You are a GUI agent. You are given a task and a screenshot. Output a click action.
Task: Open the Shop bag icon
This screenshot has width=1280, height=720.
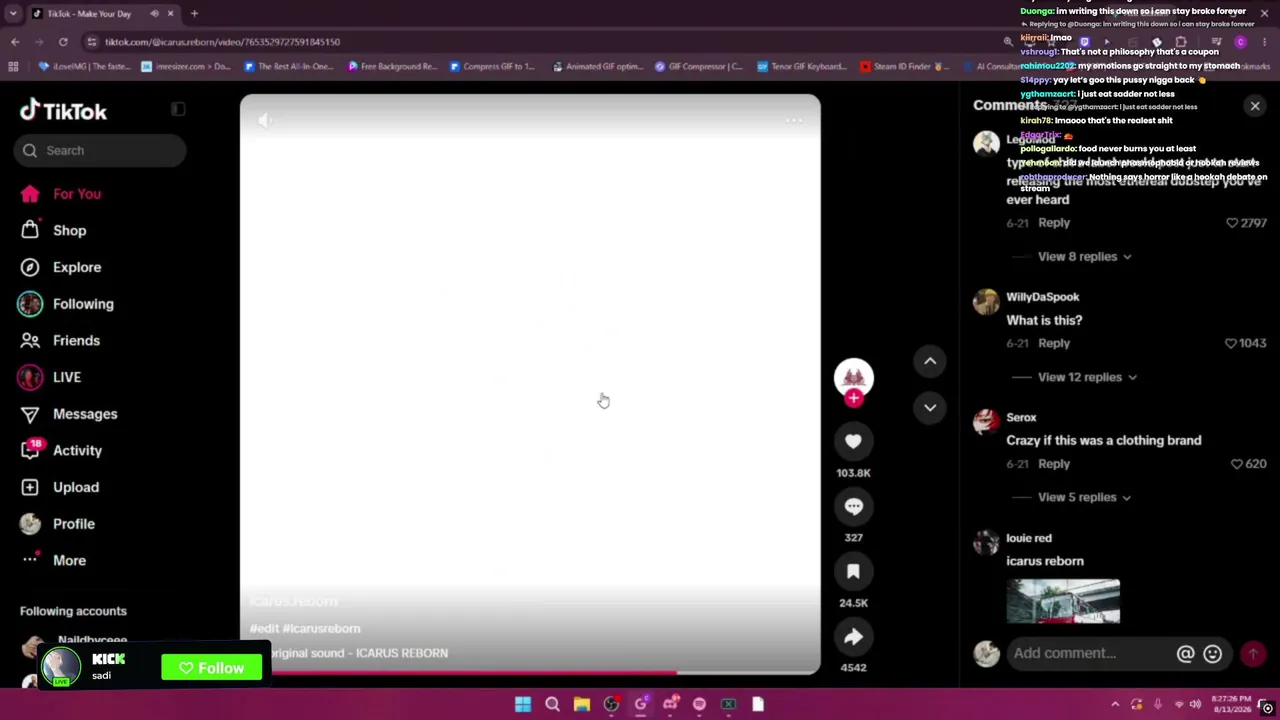[x=30, y=230]
